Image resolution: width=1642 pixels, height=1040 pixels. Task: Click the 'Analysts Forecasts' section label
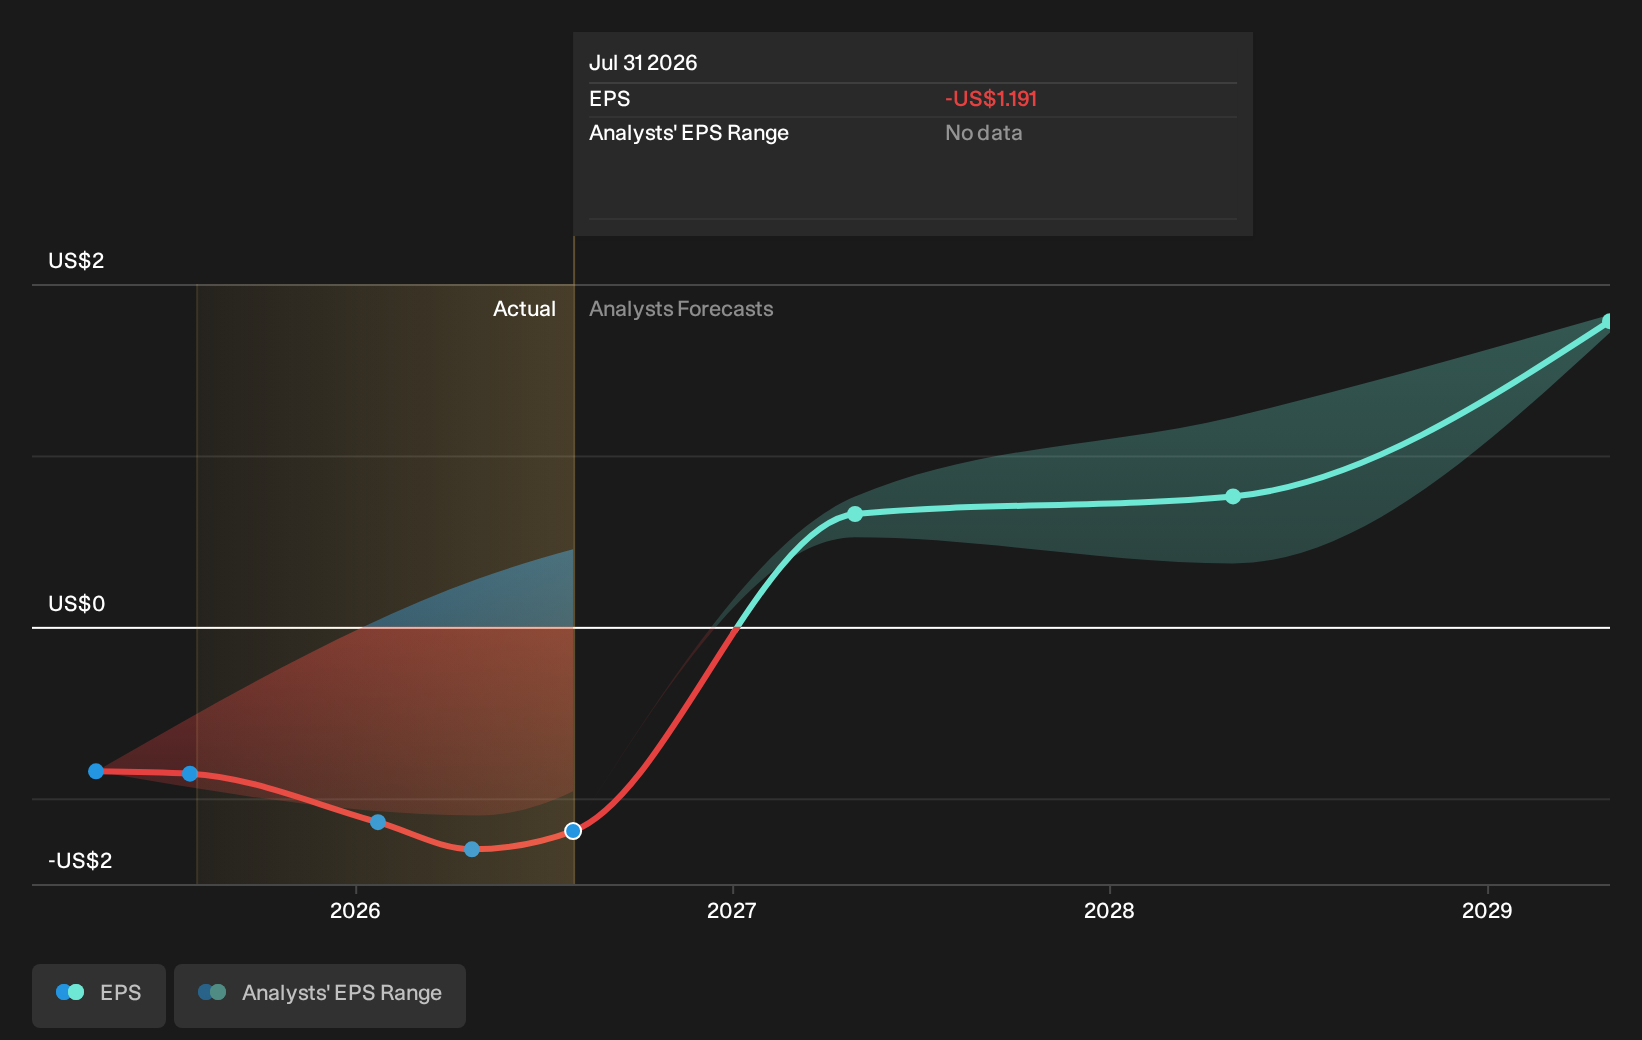(x=681, y=309)
